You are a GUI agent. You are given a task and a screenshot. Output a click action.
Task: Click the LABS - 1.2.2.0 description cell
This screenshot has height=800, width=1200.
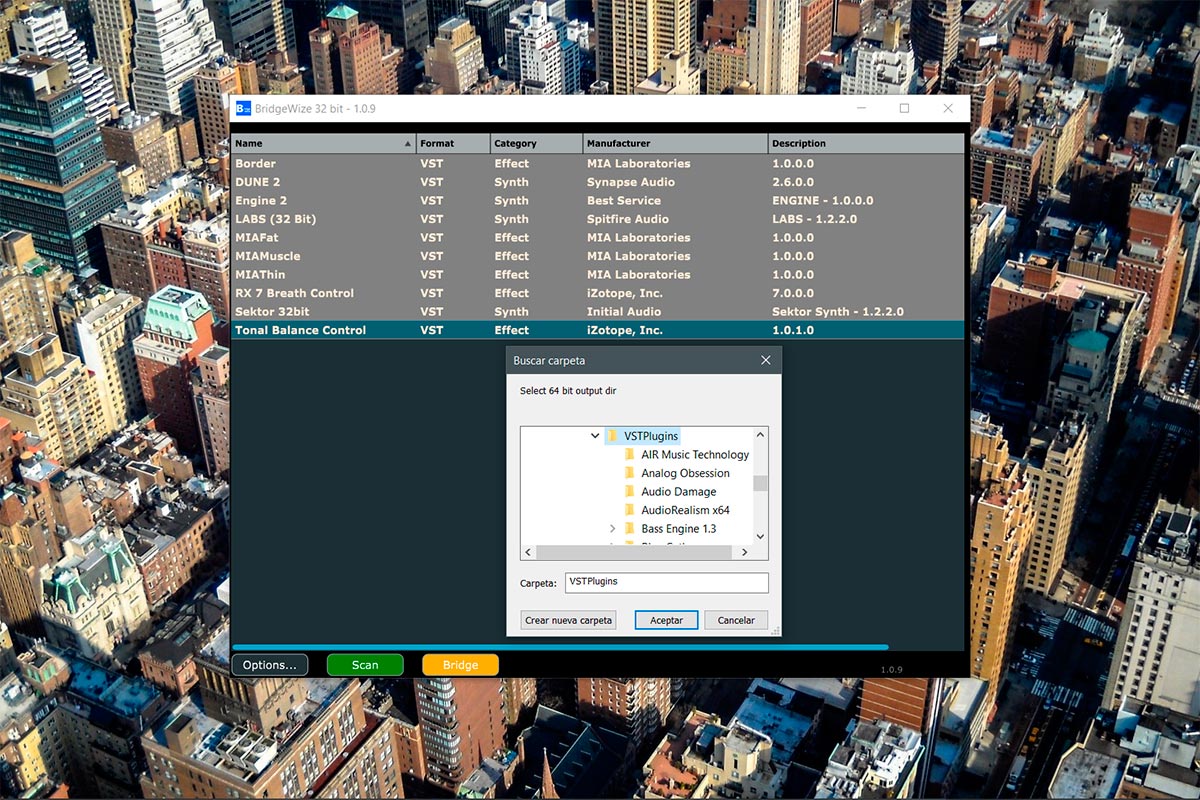point(815,219)
